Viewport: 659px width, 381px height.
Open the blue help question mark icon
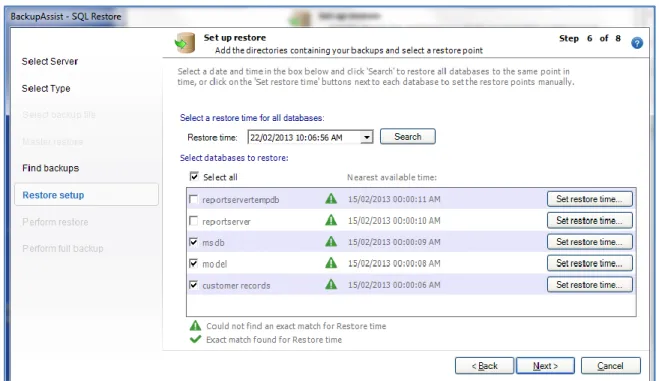point(637,43)
